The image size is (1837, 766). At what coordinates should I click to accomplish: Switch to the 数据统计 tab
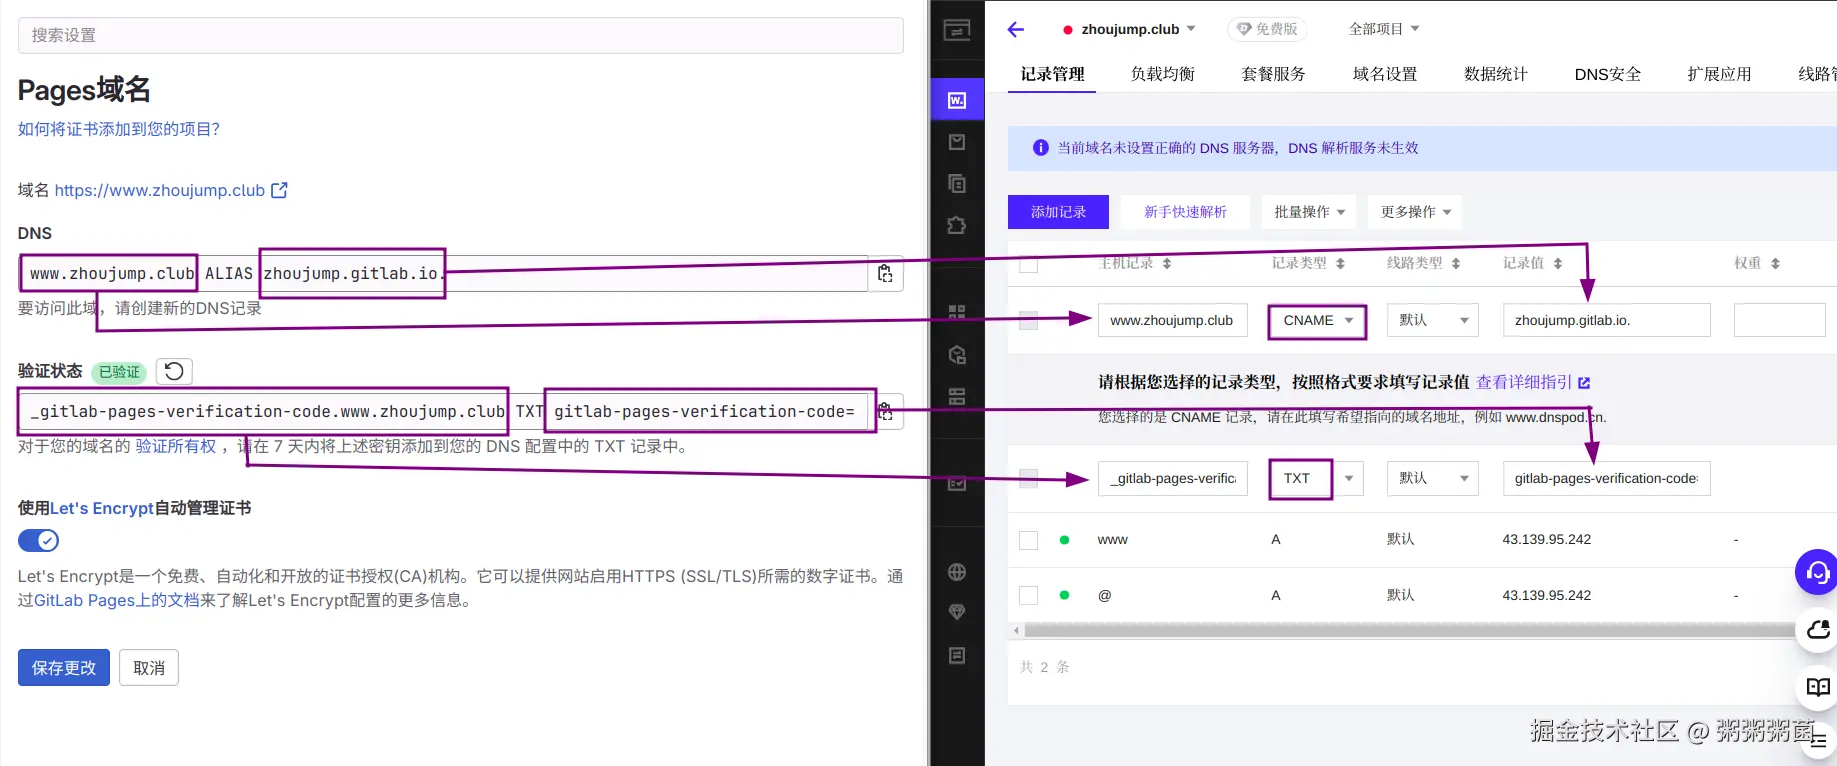pos(1496,74)
